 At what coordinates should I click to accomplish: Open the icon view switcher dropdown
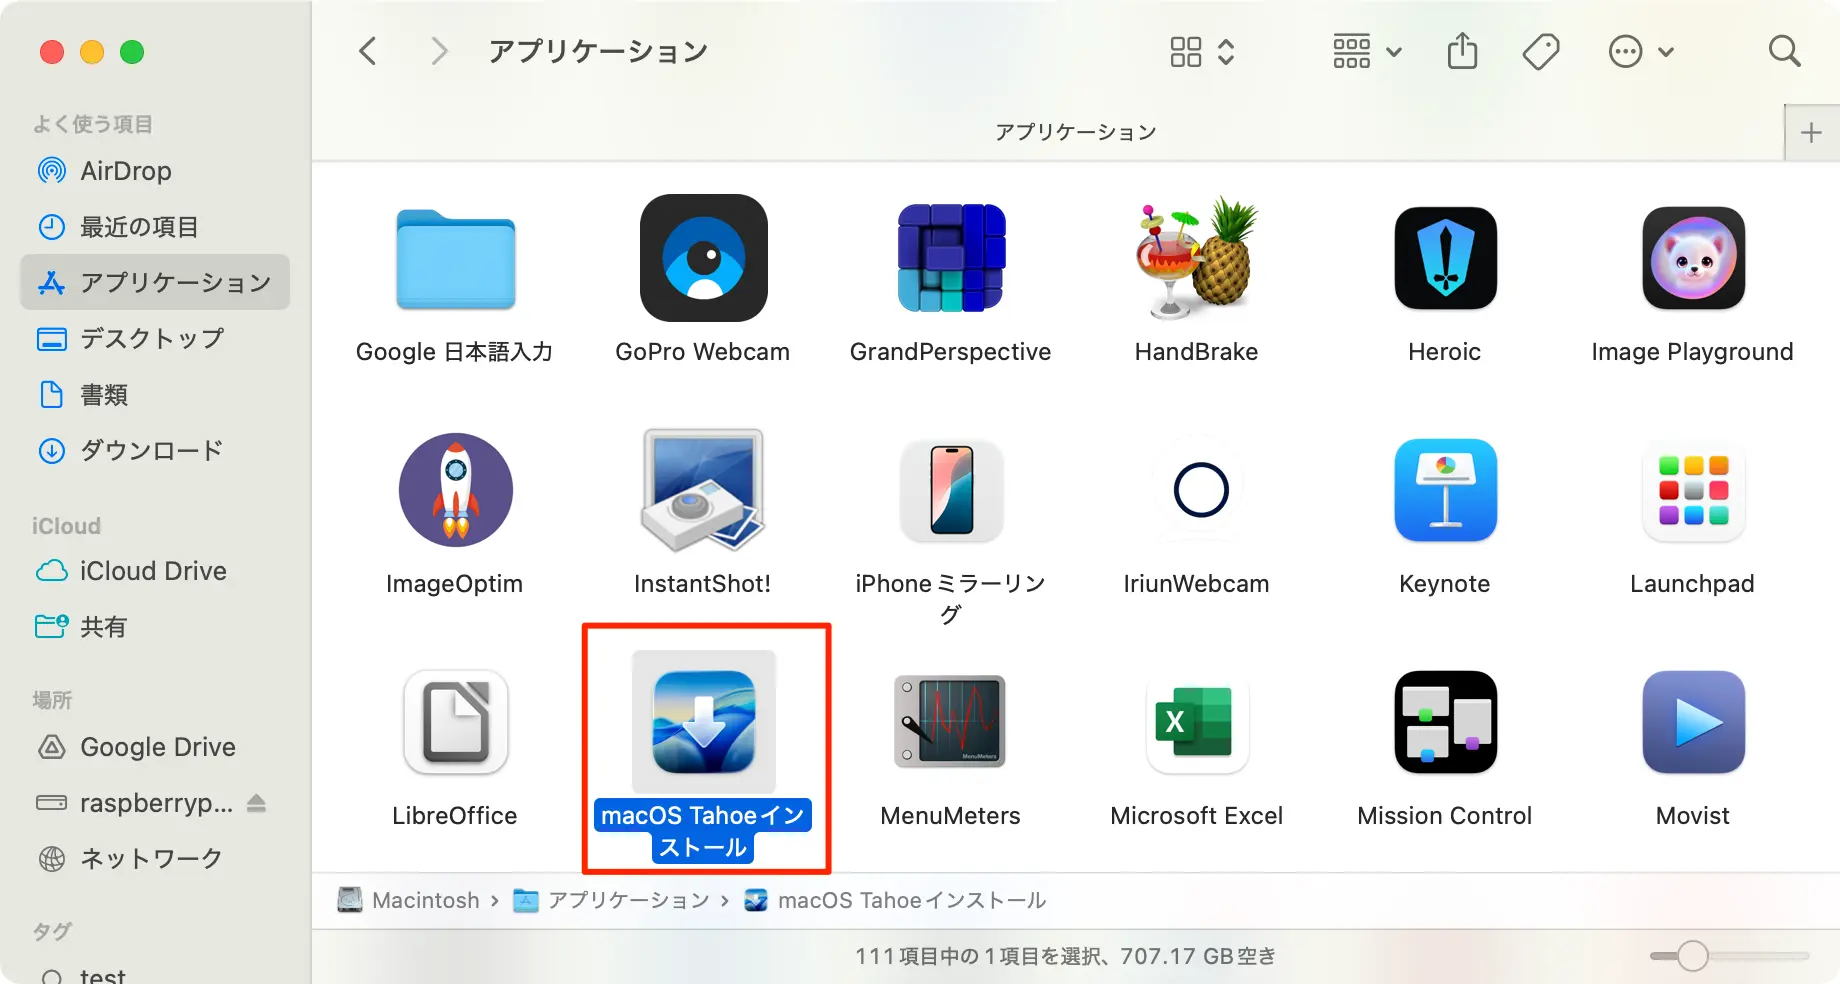[x=1202, y=51]
